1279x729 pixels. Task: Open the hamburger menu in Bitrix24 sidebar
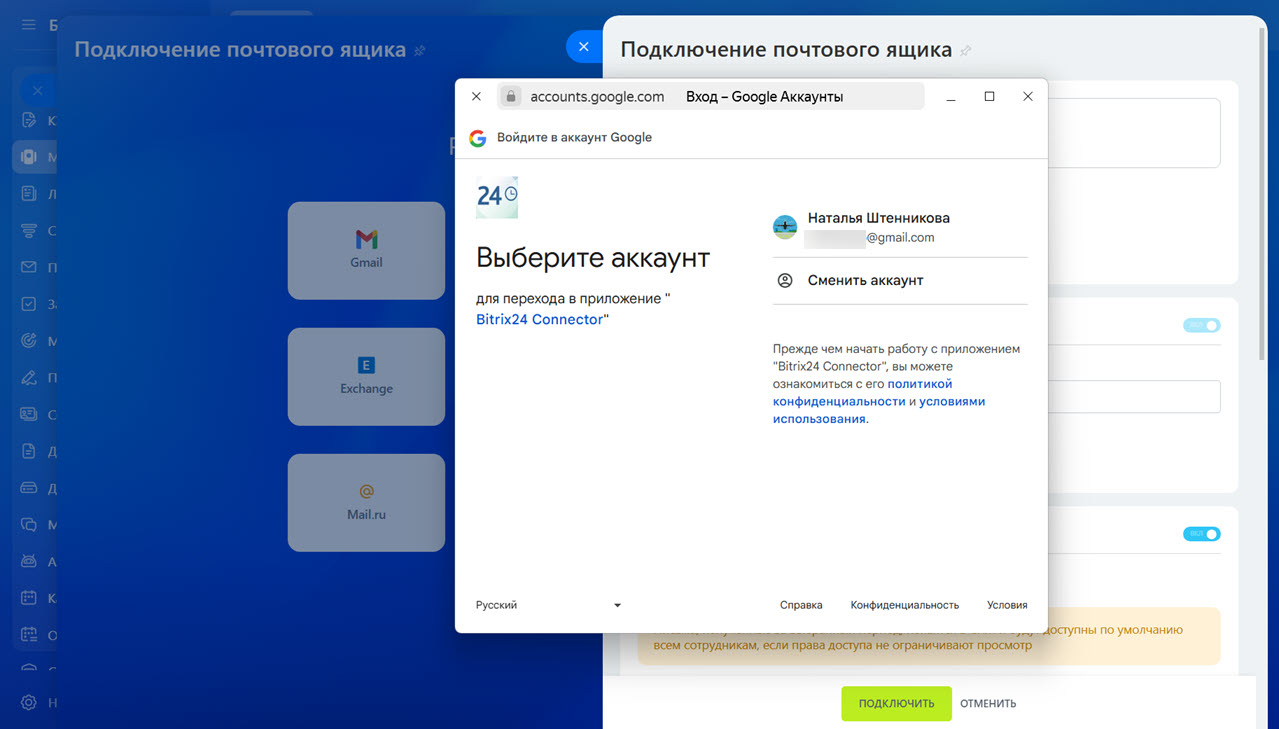(x=28, y=24)
